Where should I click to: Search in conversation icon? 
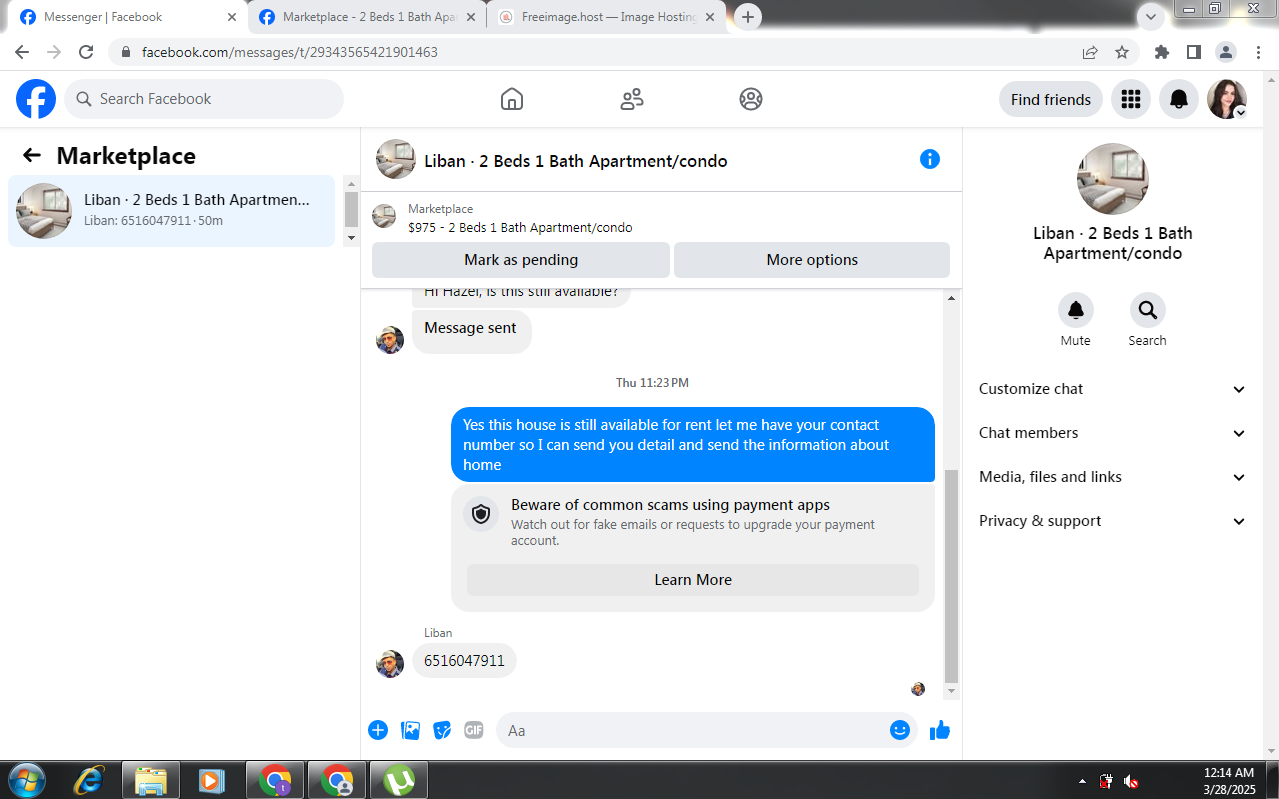tap(1147, 310)
